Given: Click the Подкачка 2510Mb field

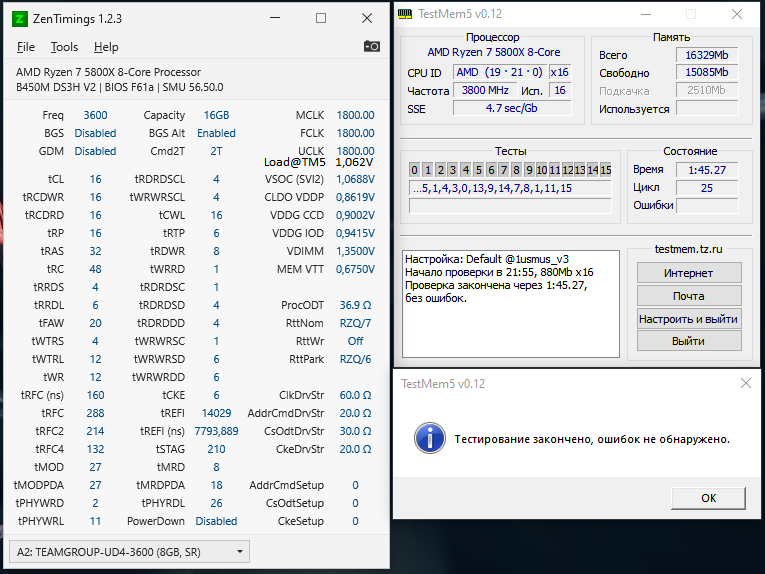Looking at the screenshot, I should point(707,90).
